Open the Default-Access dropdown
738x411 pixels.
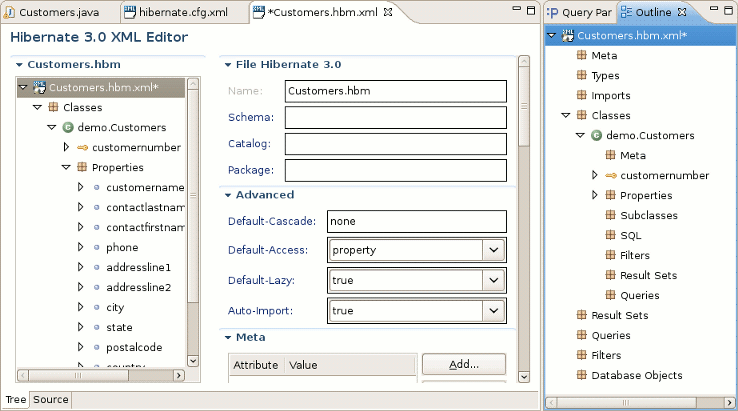492,250
